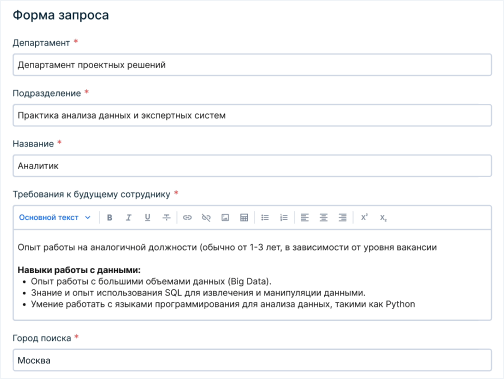Screen dimensions: 504x379
Task: Apply italic formatting to the text
Action: [x=128, y=218]
